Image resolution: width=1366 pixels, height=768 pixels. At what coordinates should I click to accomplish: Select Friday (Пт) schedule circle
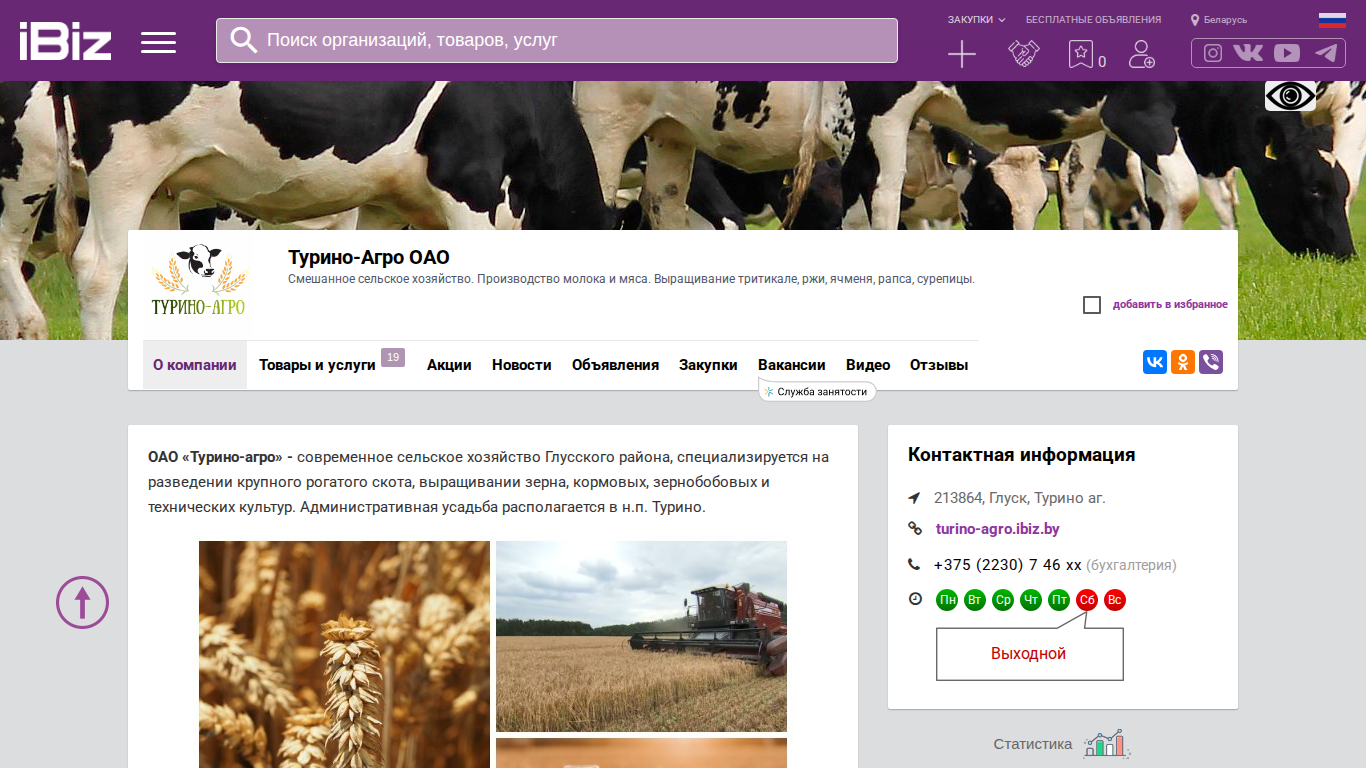click(x=1059, y=600)
